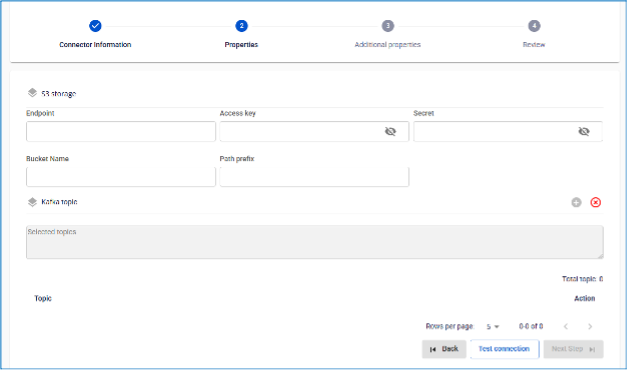This screenshot has width=628, height=370.
Task: Click the Topic column header
Action: click(43, 298)
